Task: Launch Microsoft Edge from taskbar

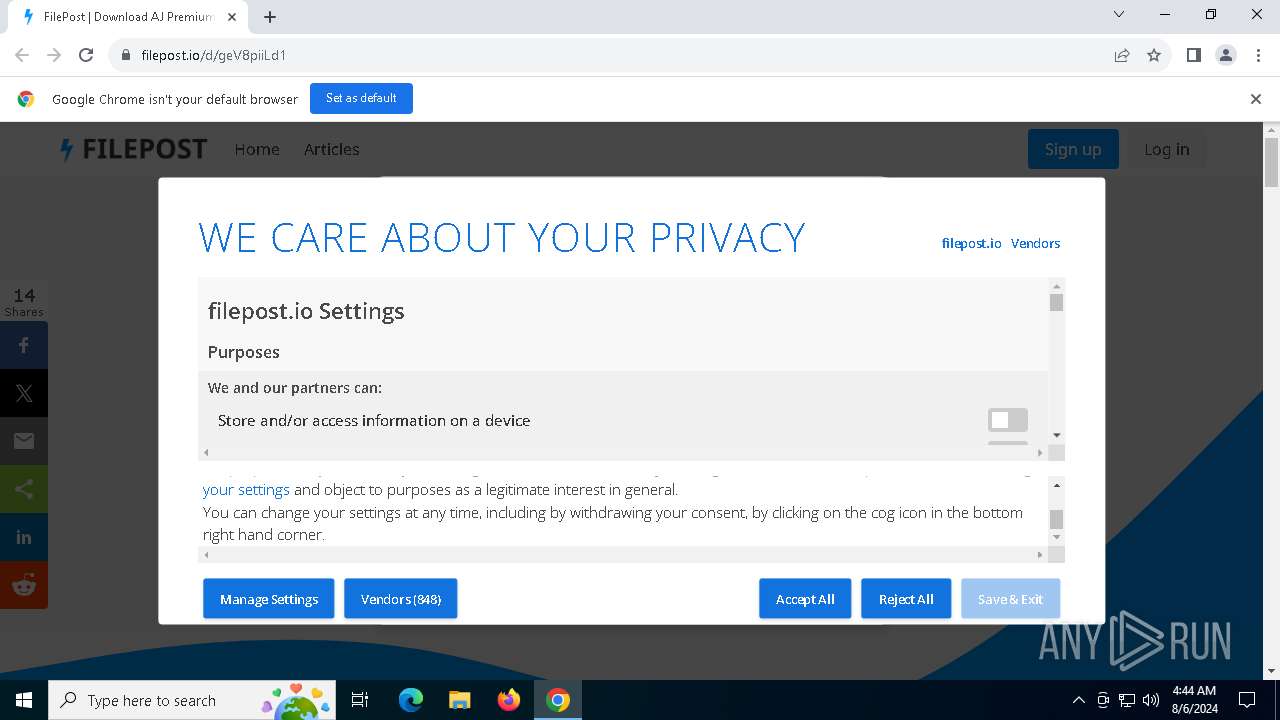Action: (411, 700)
